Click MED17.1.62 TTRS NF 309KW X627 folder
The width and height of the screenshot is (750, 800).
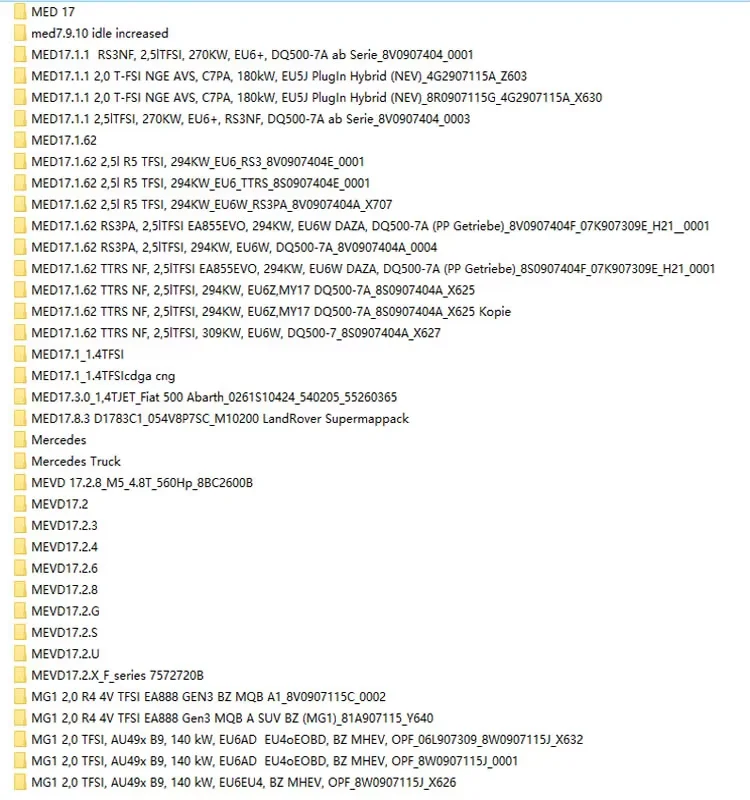coord(236,333)
